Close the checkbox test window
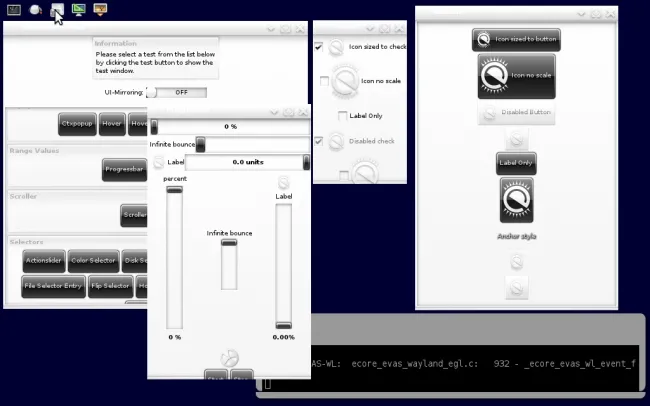This screenshot has height=406, width=650. (x=399, y=29)
